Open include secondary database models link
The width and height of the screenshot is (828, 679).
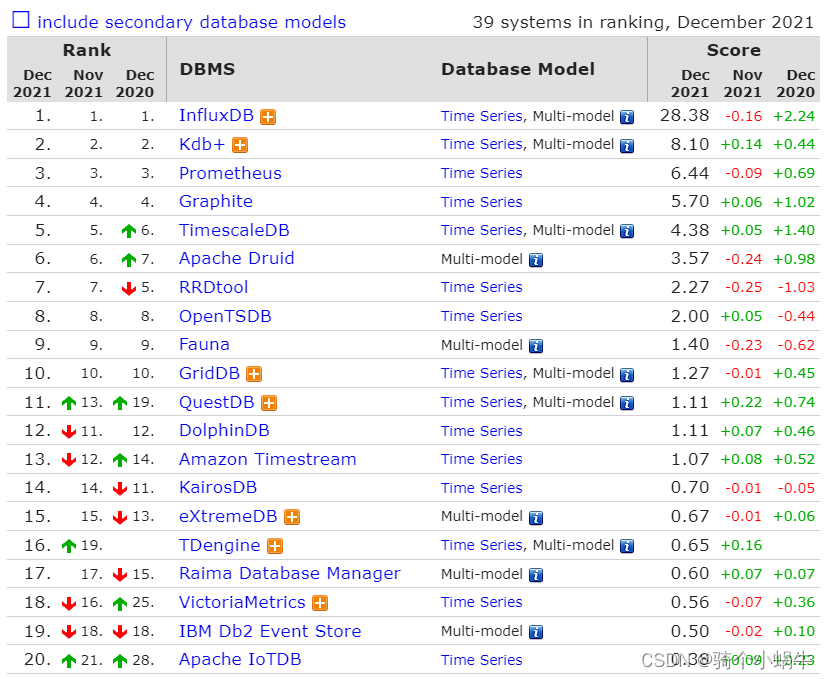[x=192, y=22]
